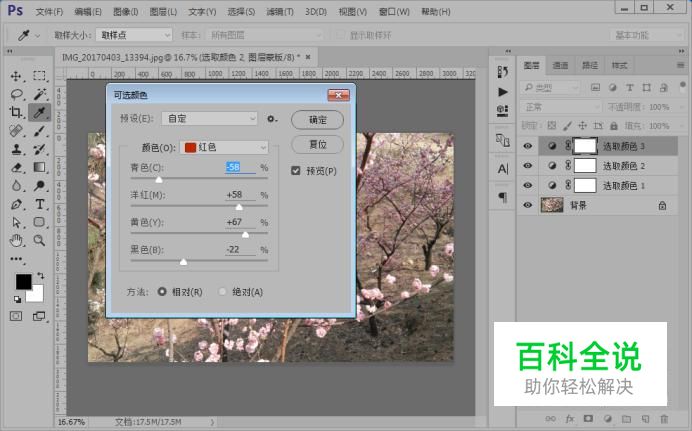Click the 黑色(B) value field
Screen dimensions: 692x431
[x=240, y=249]
